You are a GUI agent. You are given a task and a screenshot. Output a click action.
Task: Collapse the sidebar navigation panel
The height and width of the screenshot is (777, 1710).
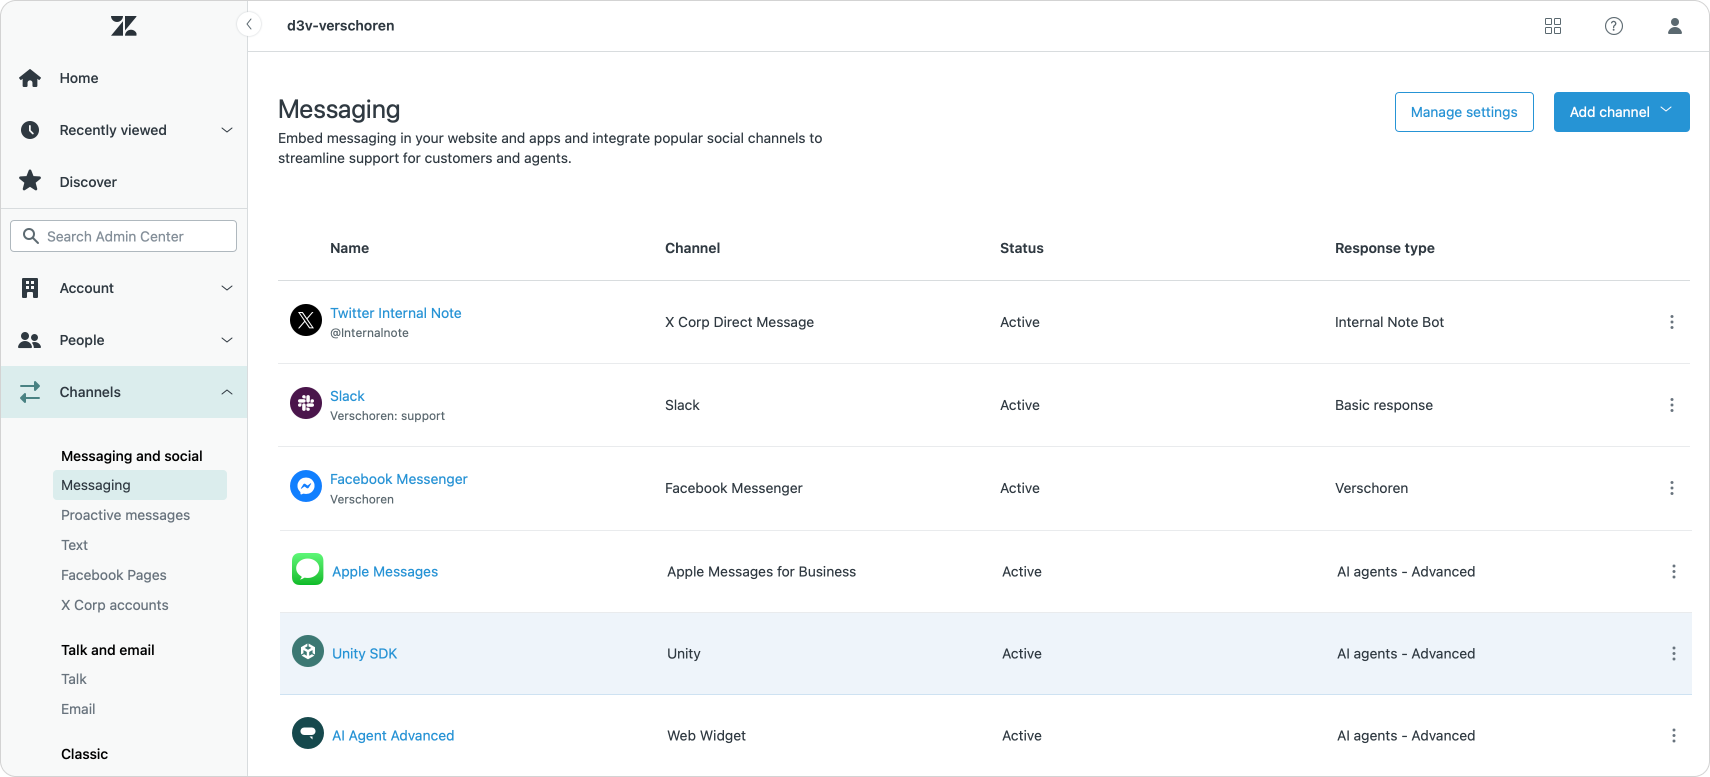[x=248, y=24]
